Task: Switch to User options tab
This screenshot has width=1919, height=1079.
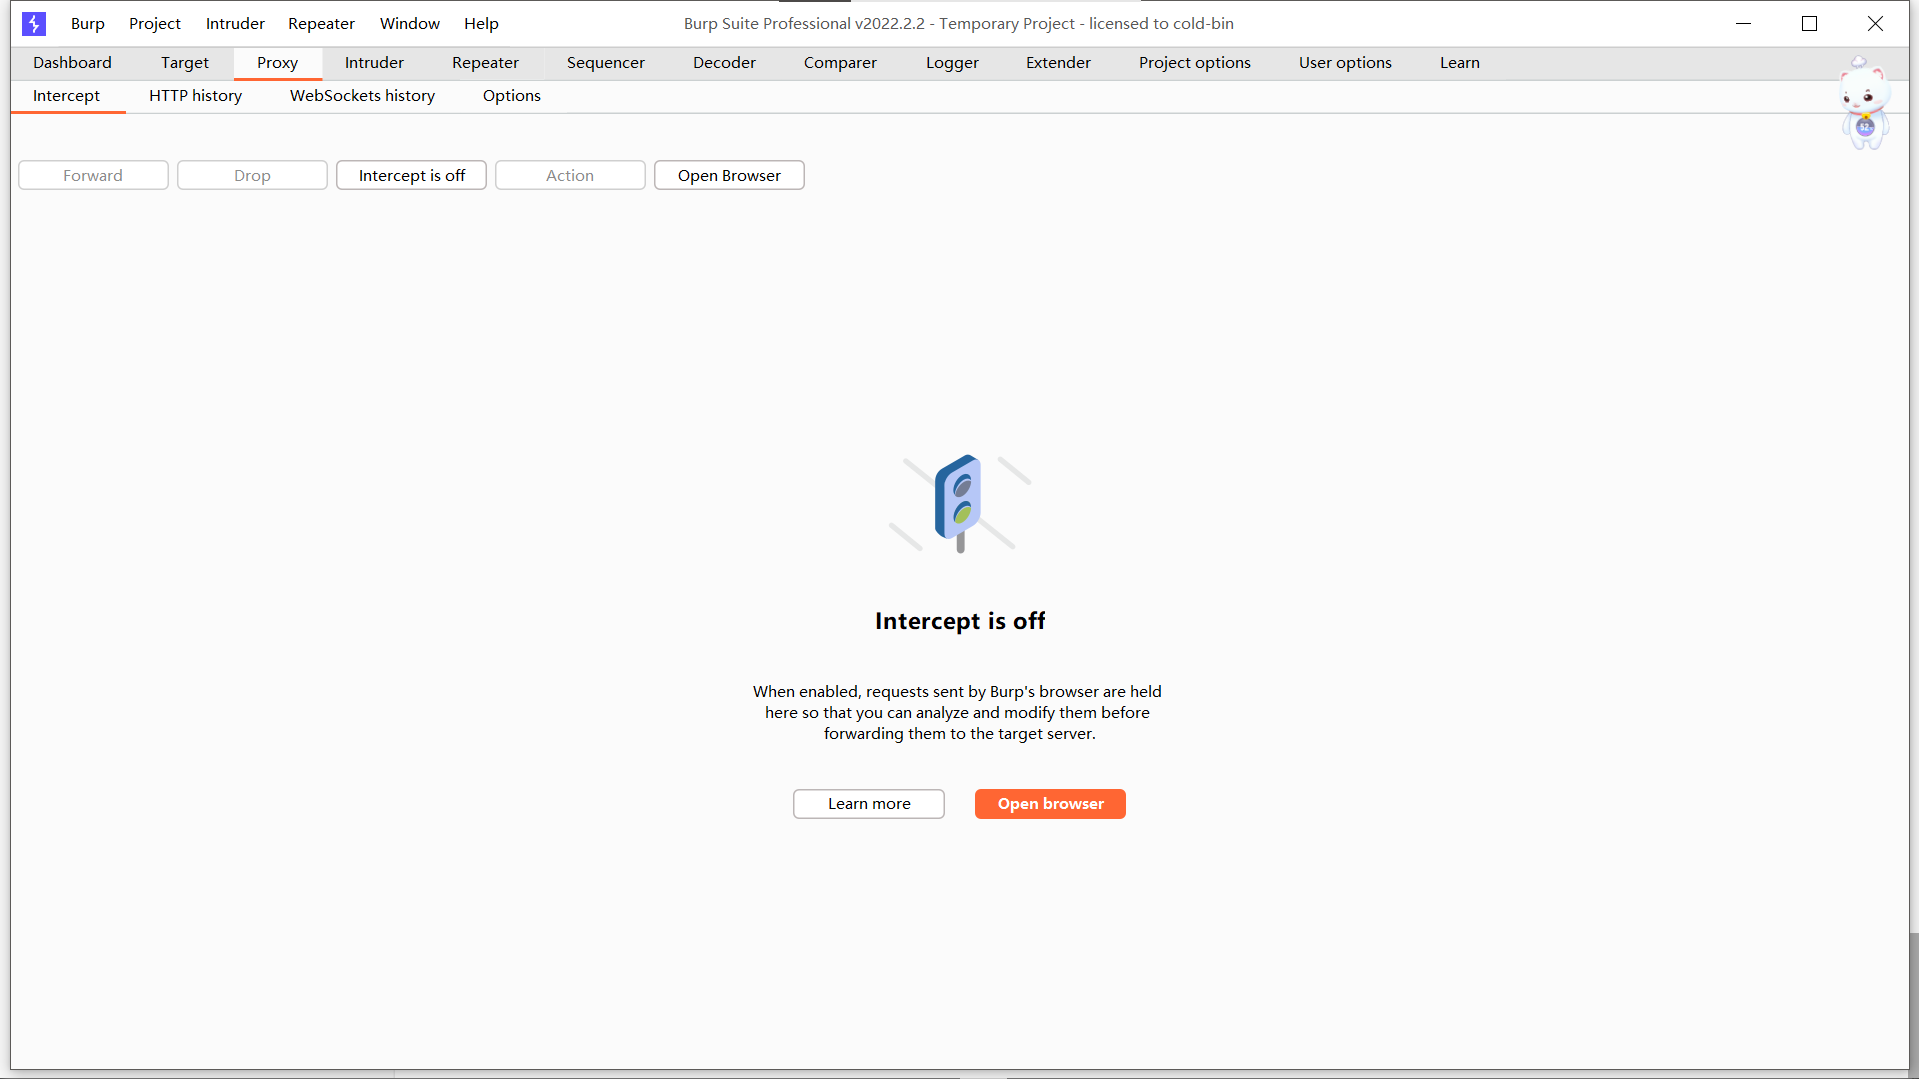Action: 1345,62
